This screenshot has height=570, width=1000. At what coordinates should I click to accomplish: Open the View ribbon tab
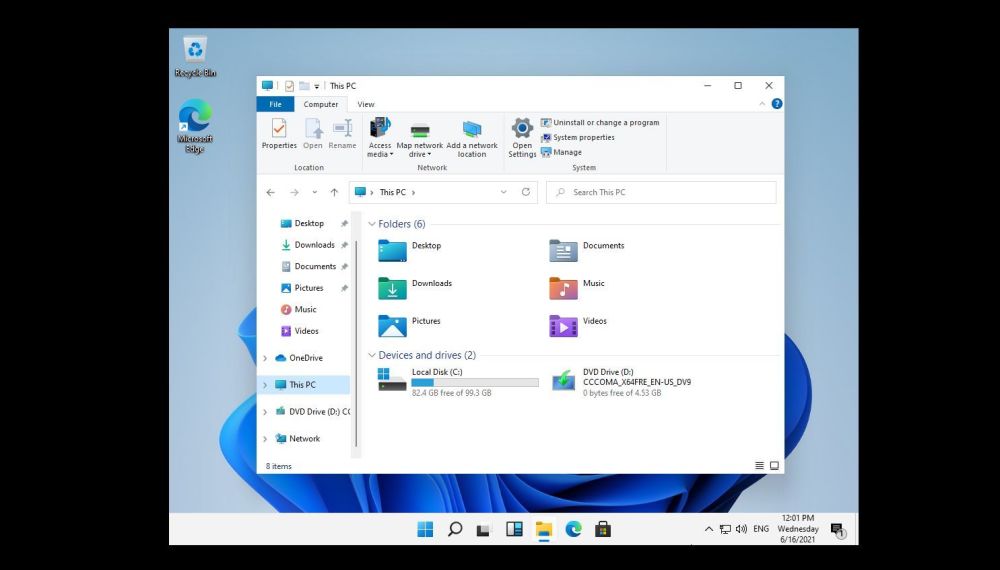366,104
